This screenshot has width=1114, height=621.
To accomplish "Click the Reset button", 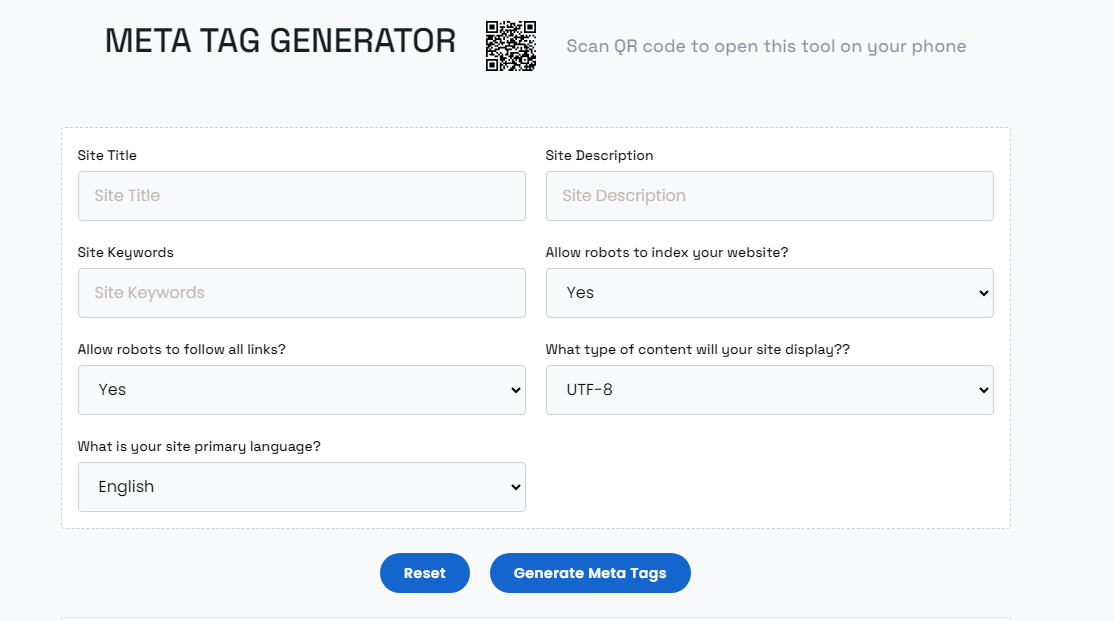I will click(x=424, y=573).
